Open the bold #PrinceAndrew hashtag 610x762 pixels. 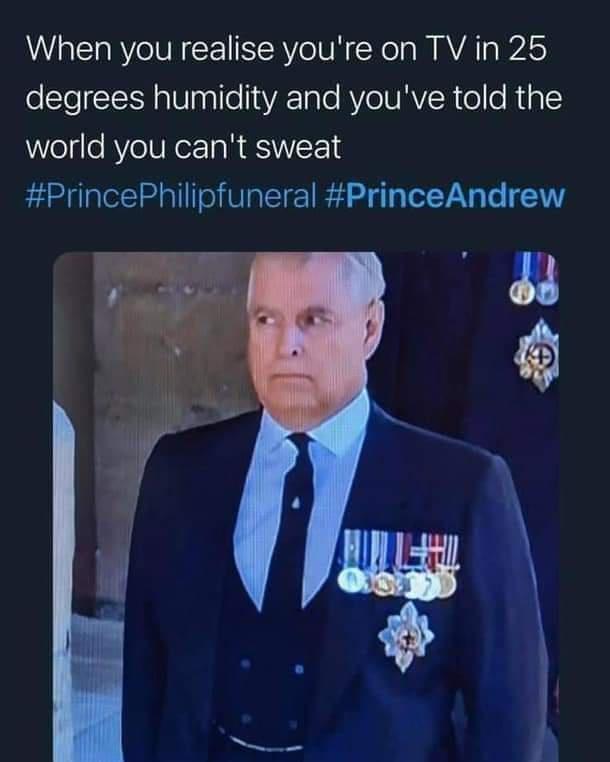point(443,195)
